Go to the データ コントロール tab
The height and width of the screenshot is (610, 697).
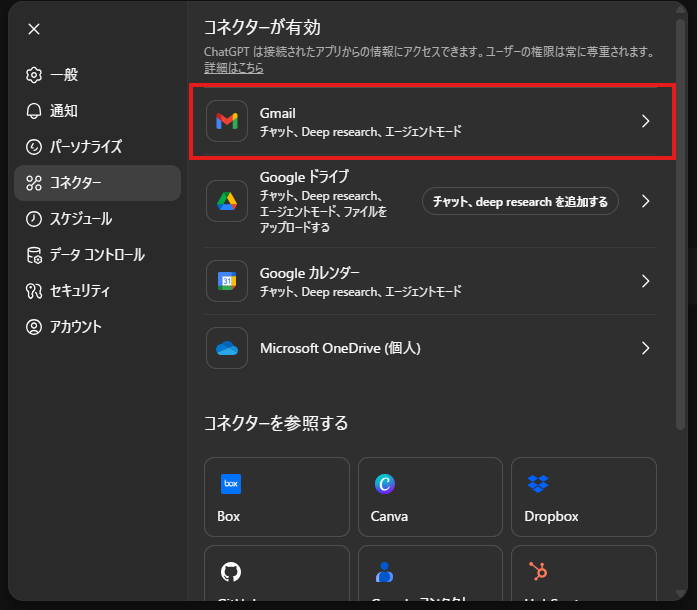96,255
